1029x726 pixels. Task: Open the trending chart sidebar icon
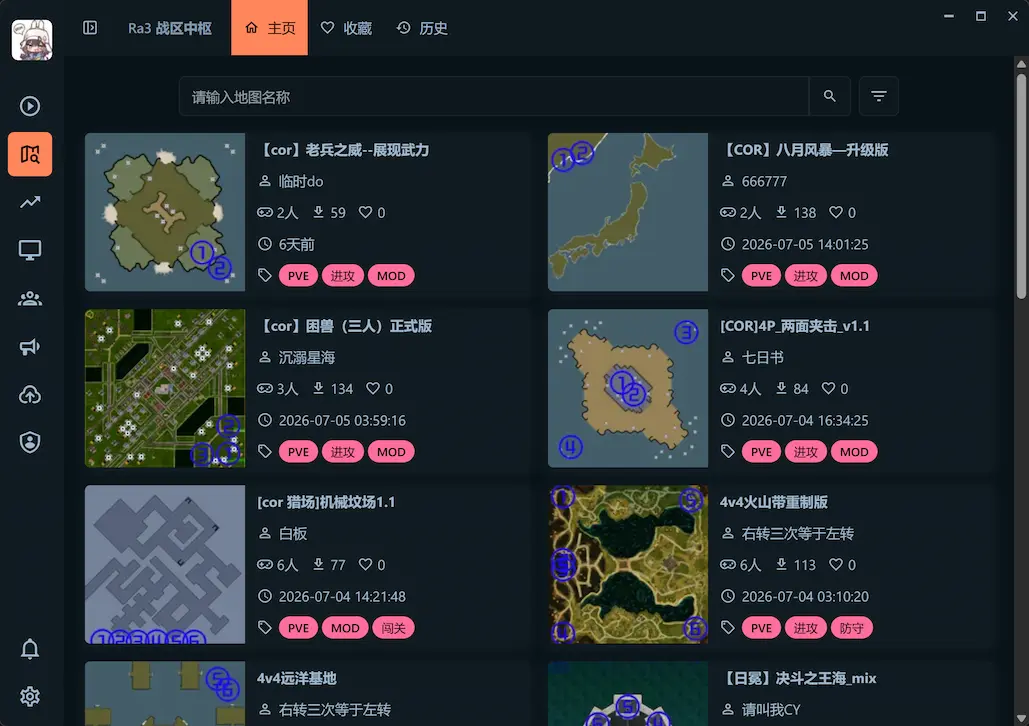(x=30, y=202)
